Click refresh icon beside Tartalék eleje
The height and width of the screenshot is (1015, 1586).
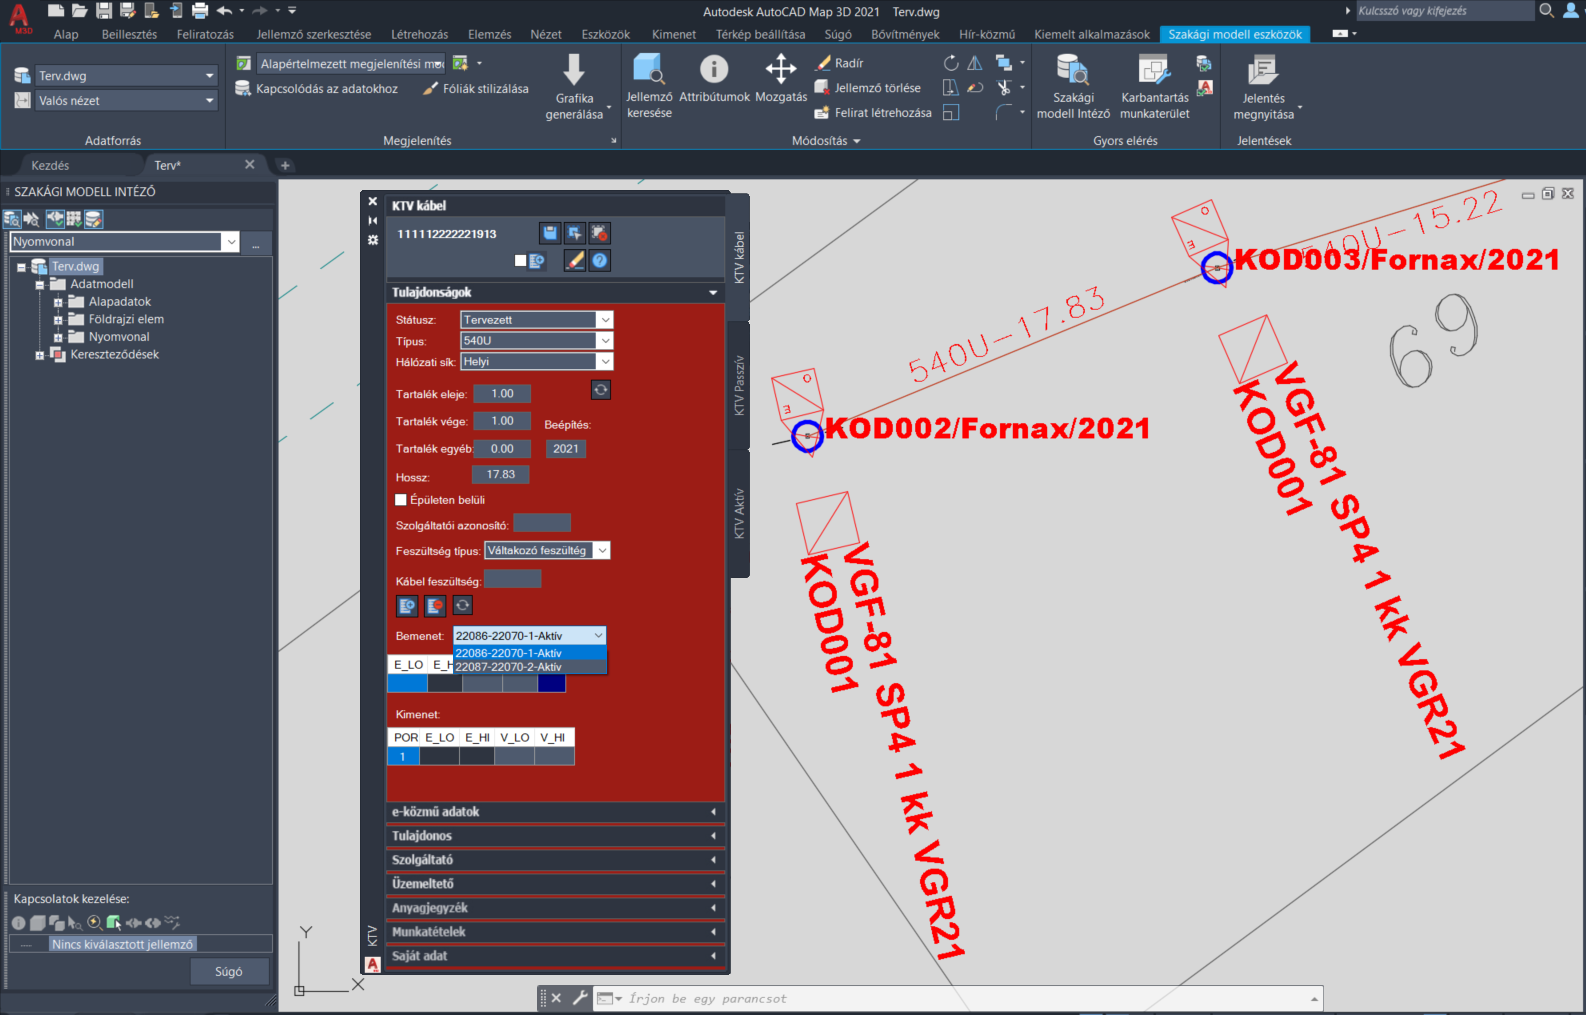(601, 390)
